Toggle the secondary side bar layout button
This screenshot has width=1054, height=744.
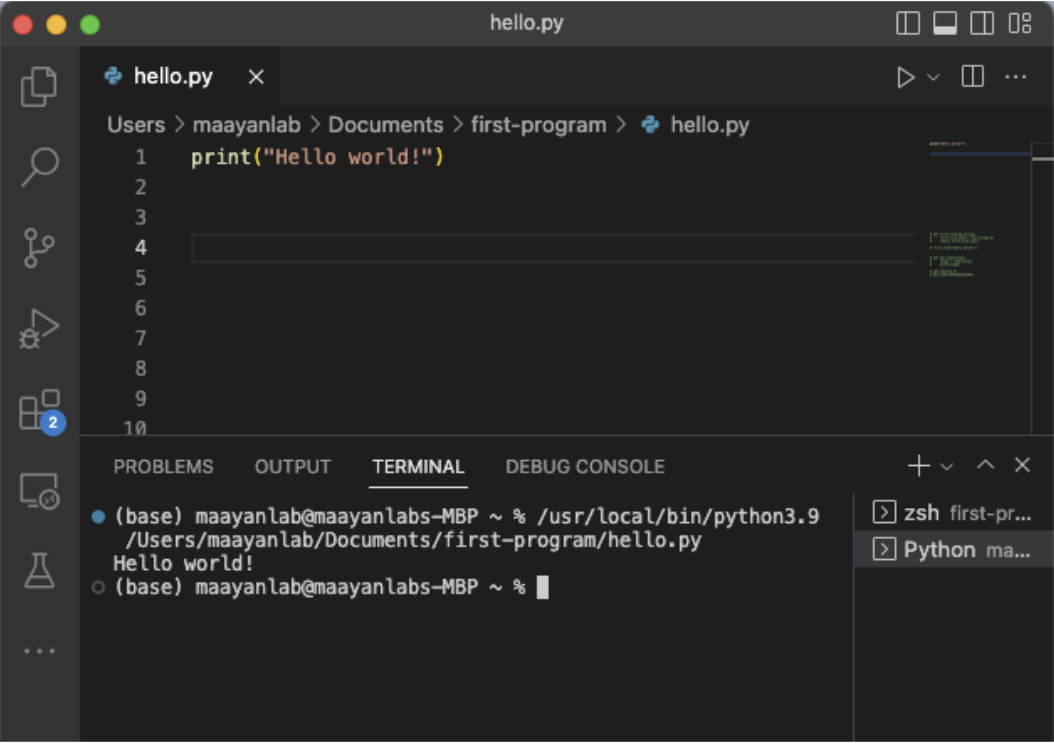[982, 23]
